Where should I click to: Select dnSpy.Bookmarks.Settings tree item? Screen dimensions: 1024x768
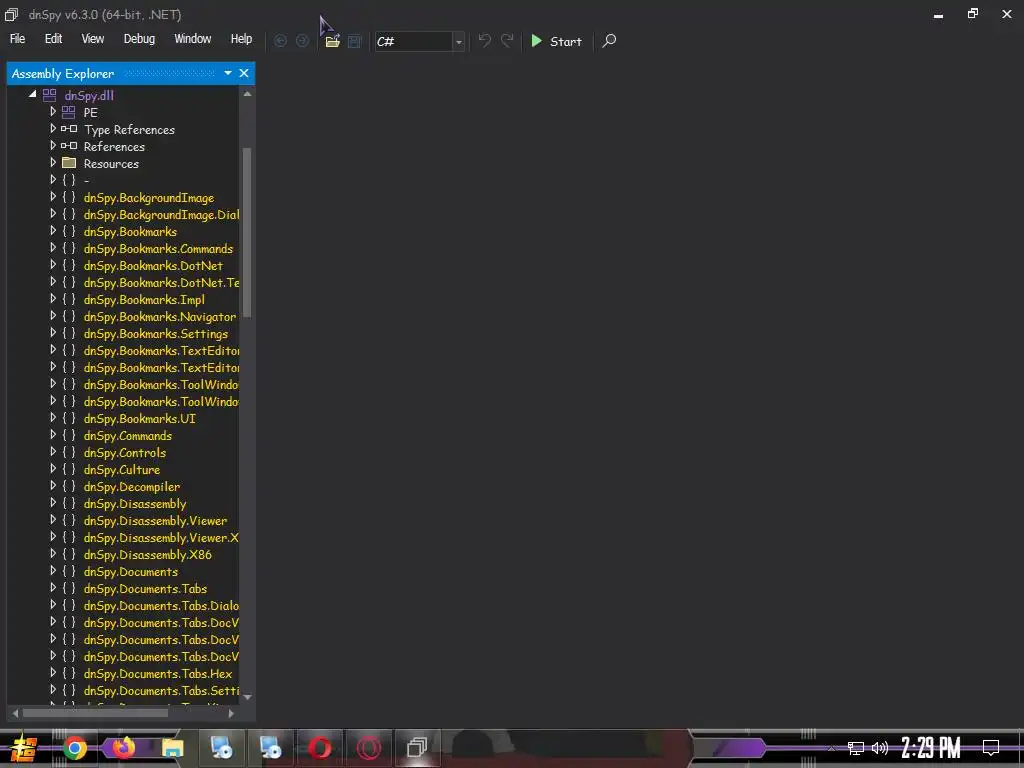pos(155,333)
